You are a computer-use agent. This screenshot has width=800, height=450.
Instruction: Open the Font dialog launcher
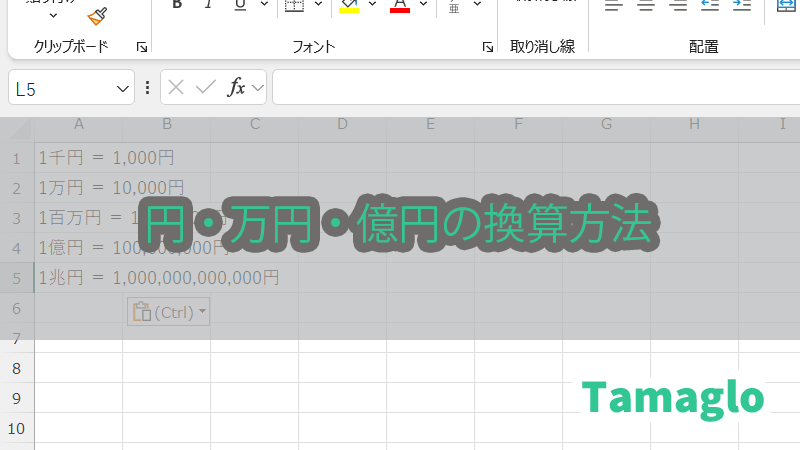(x=487, y=47)
